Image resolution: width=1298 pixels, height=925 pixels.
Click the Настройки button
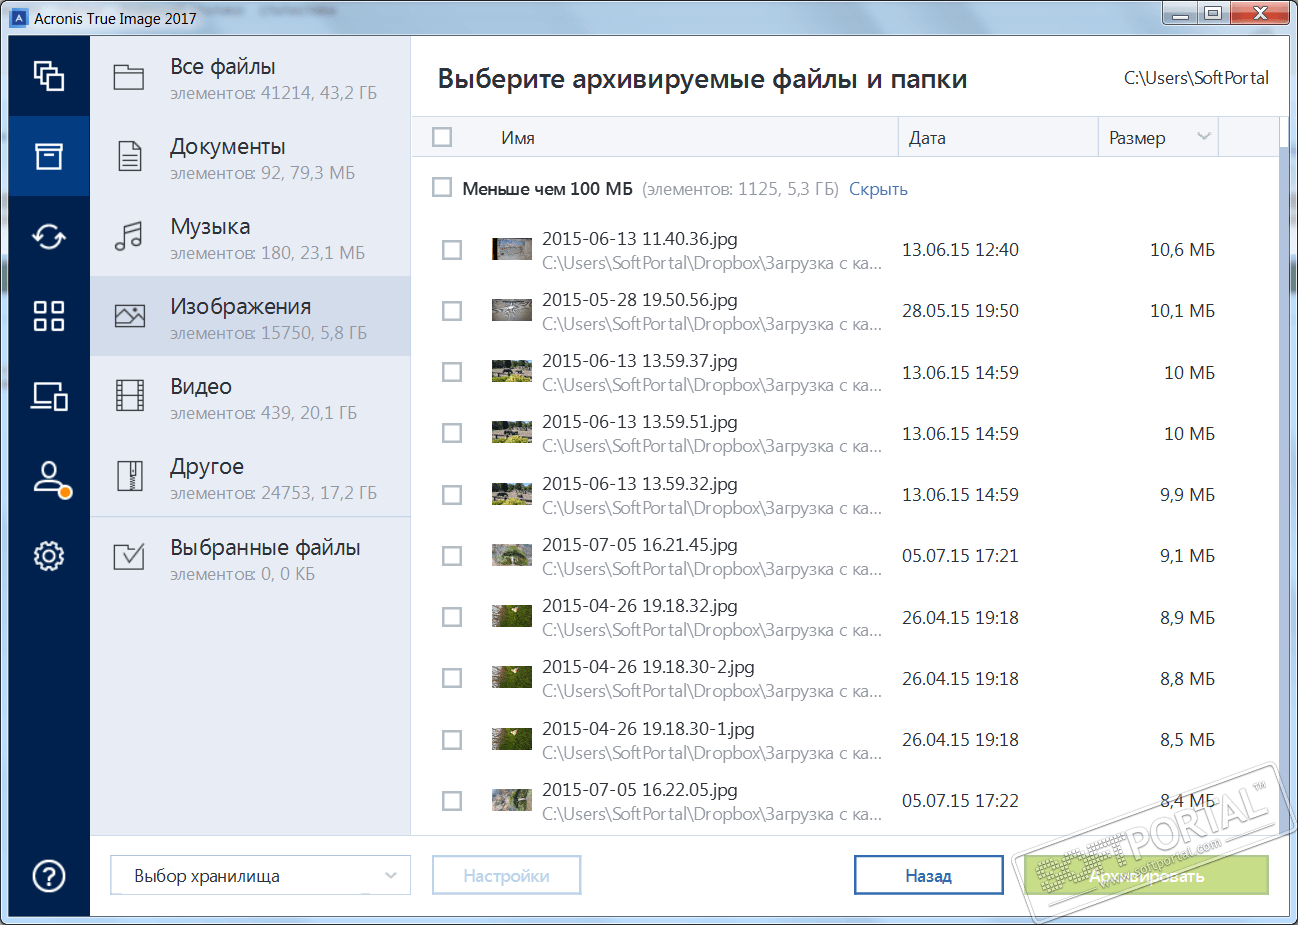(506, 875)
